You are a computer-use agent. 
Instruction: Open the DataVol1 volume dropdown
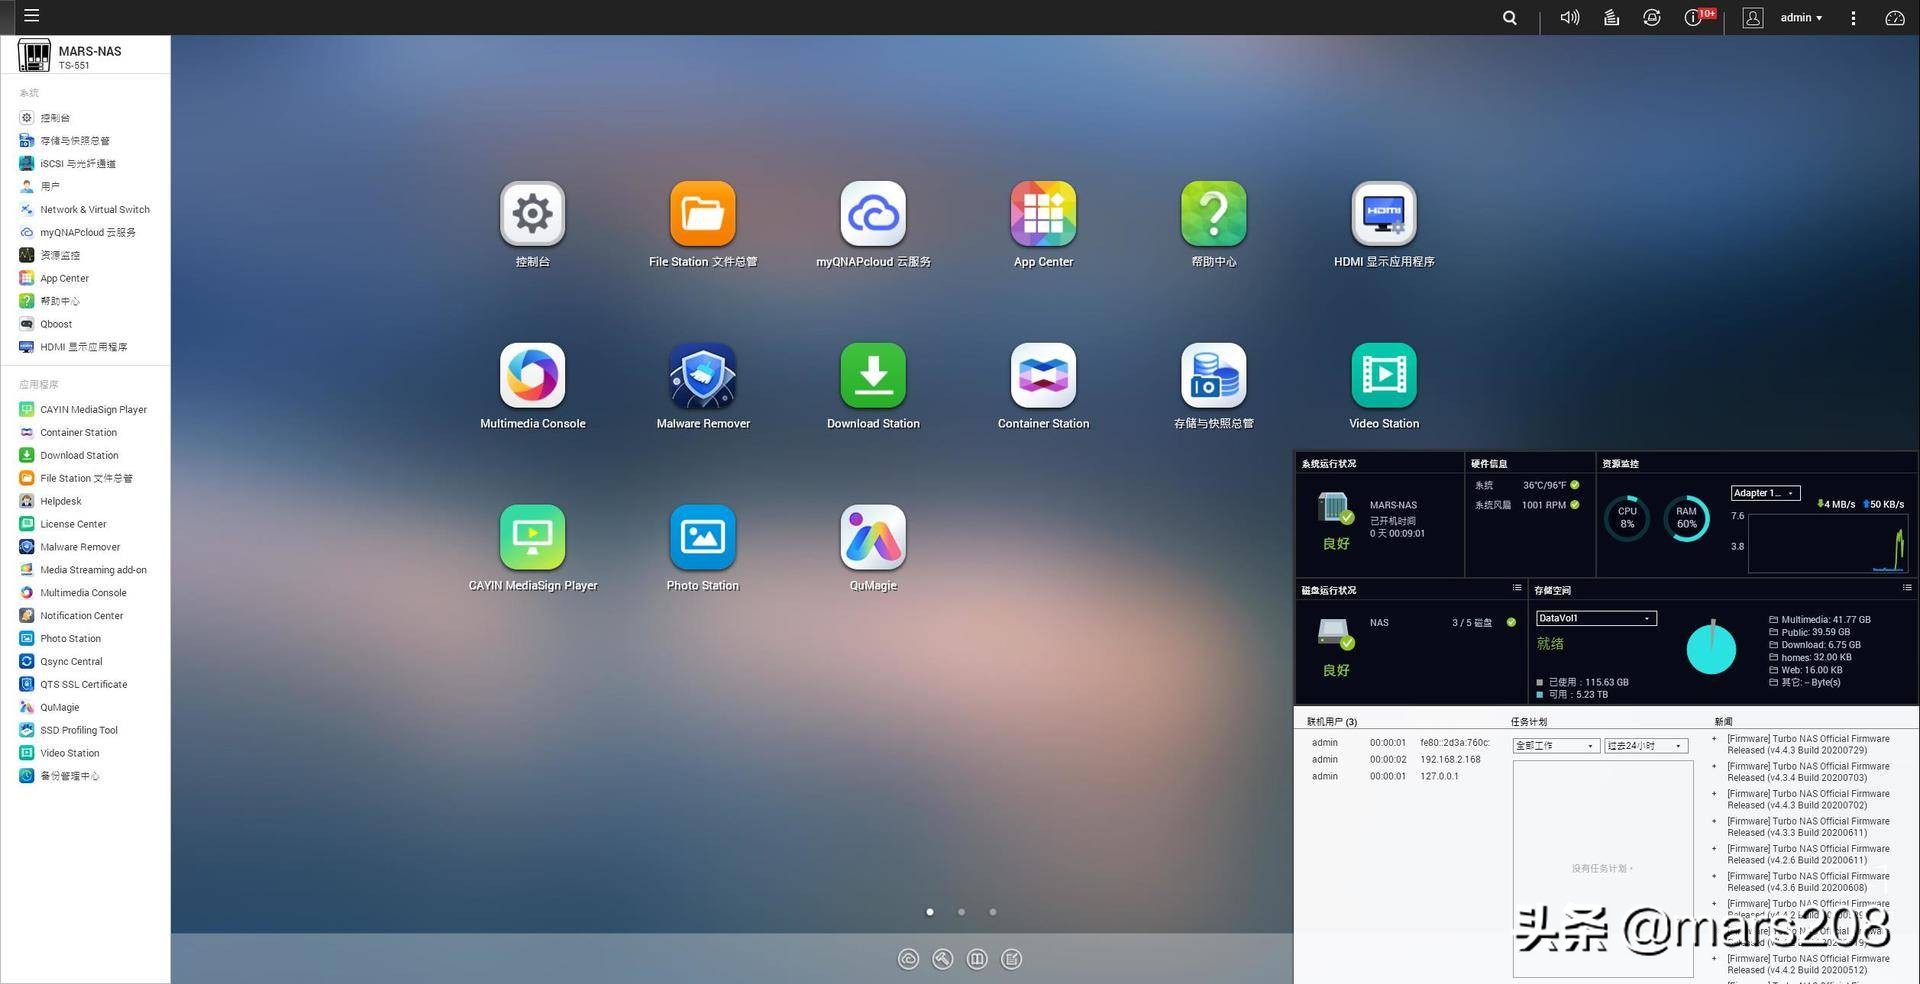click(1595, 618)
